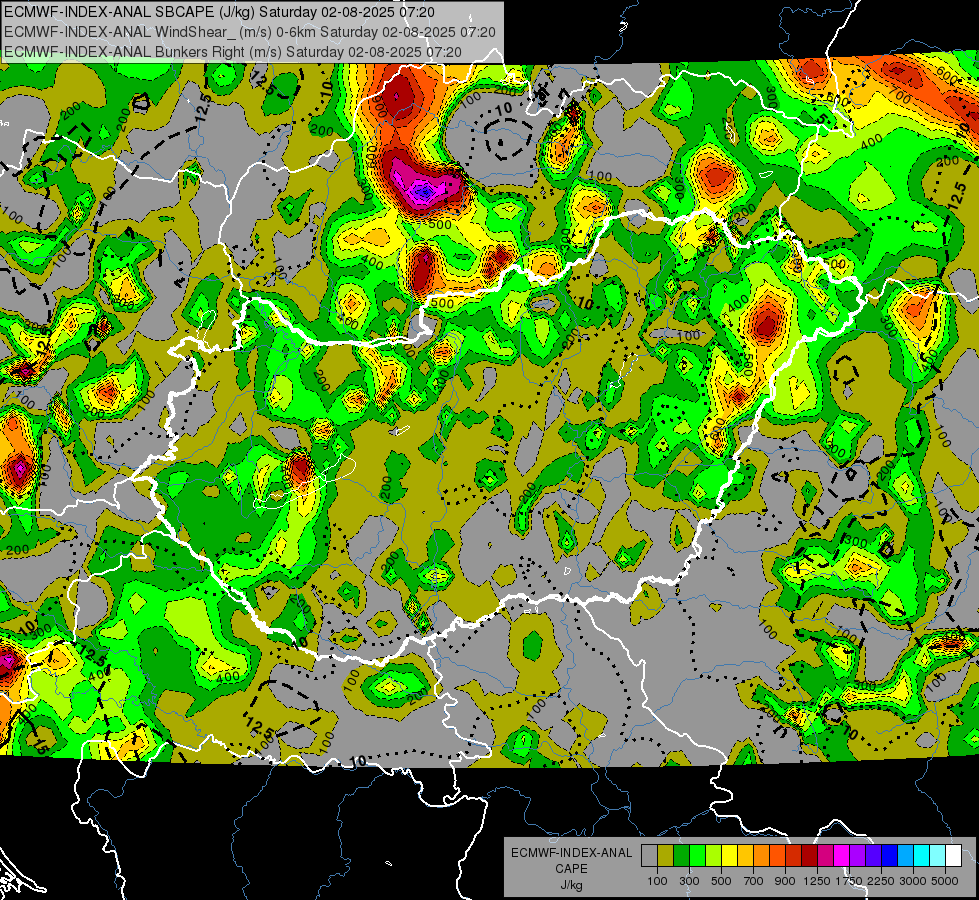Click the olive swatch in the CAPE legend

666,855
